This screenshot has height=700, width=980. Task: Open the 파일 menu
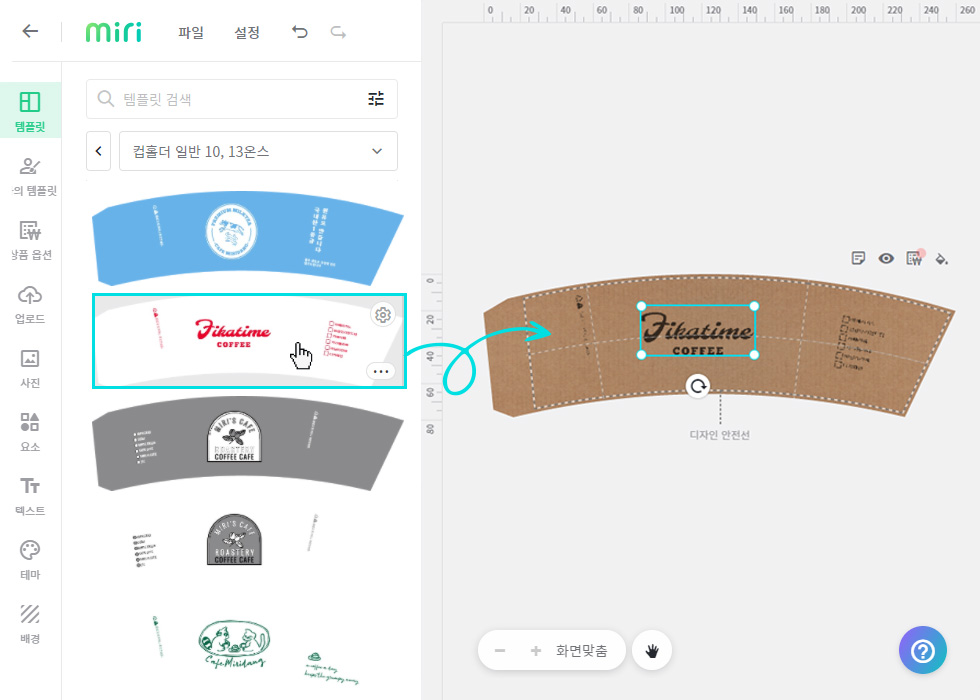191,32
